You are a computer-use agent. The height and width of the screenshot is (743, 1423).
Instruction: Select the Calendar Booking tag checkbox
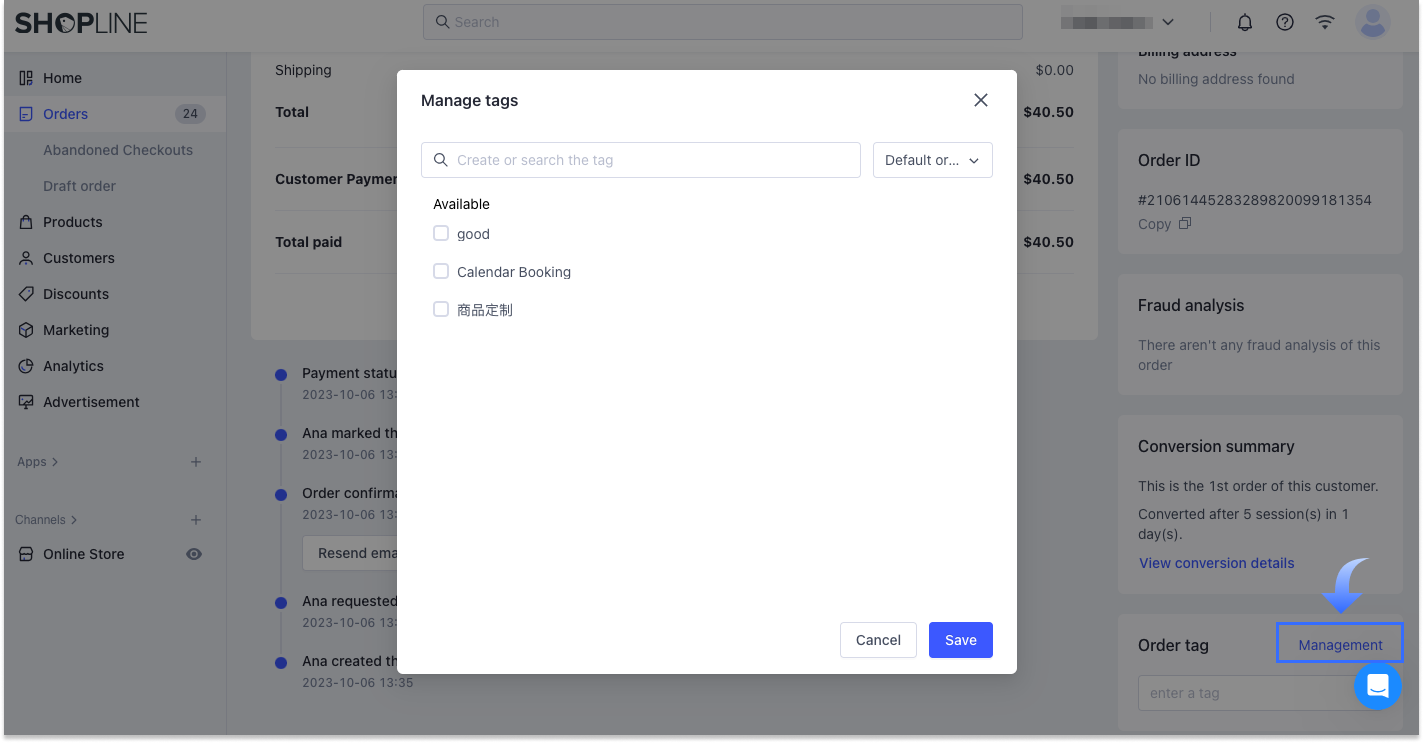[441, 272]
